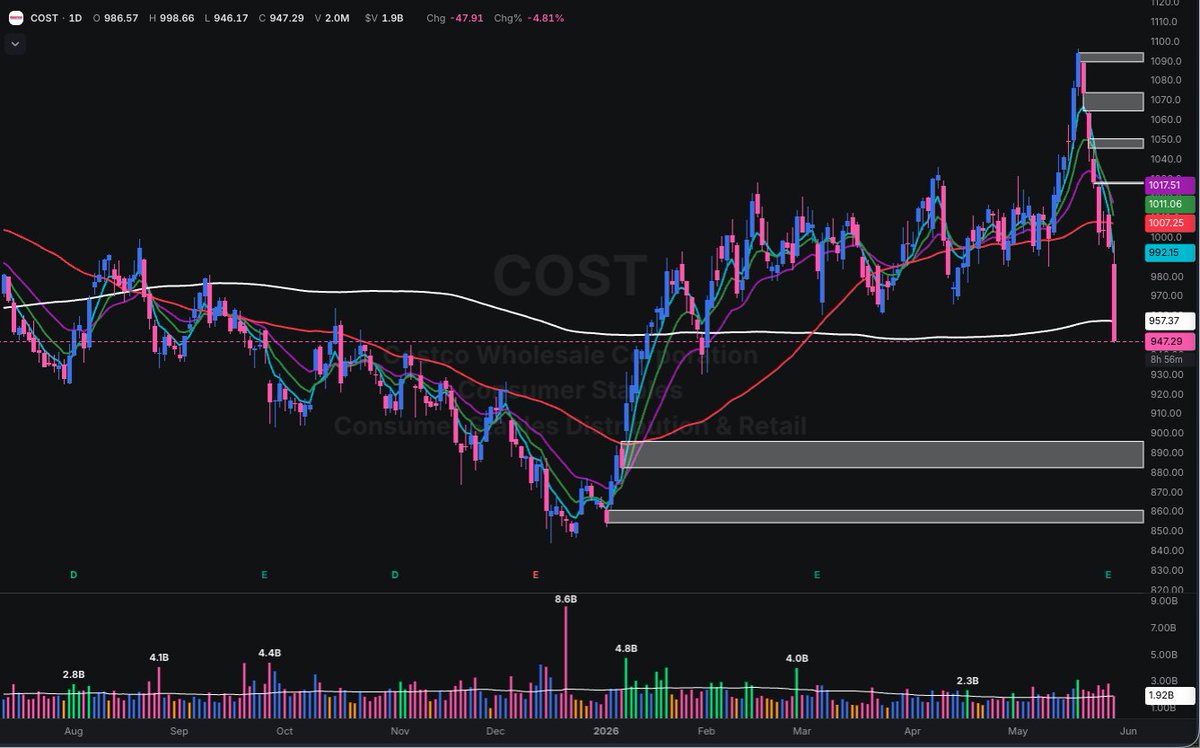Select the gray zone near 1050
This screenshot has height=748, width=1200.
(1117, 143)
